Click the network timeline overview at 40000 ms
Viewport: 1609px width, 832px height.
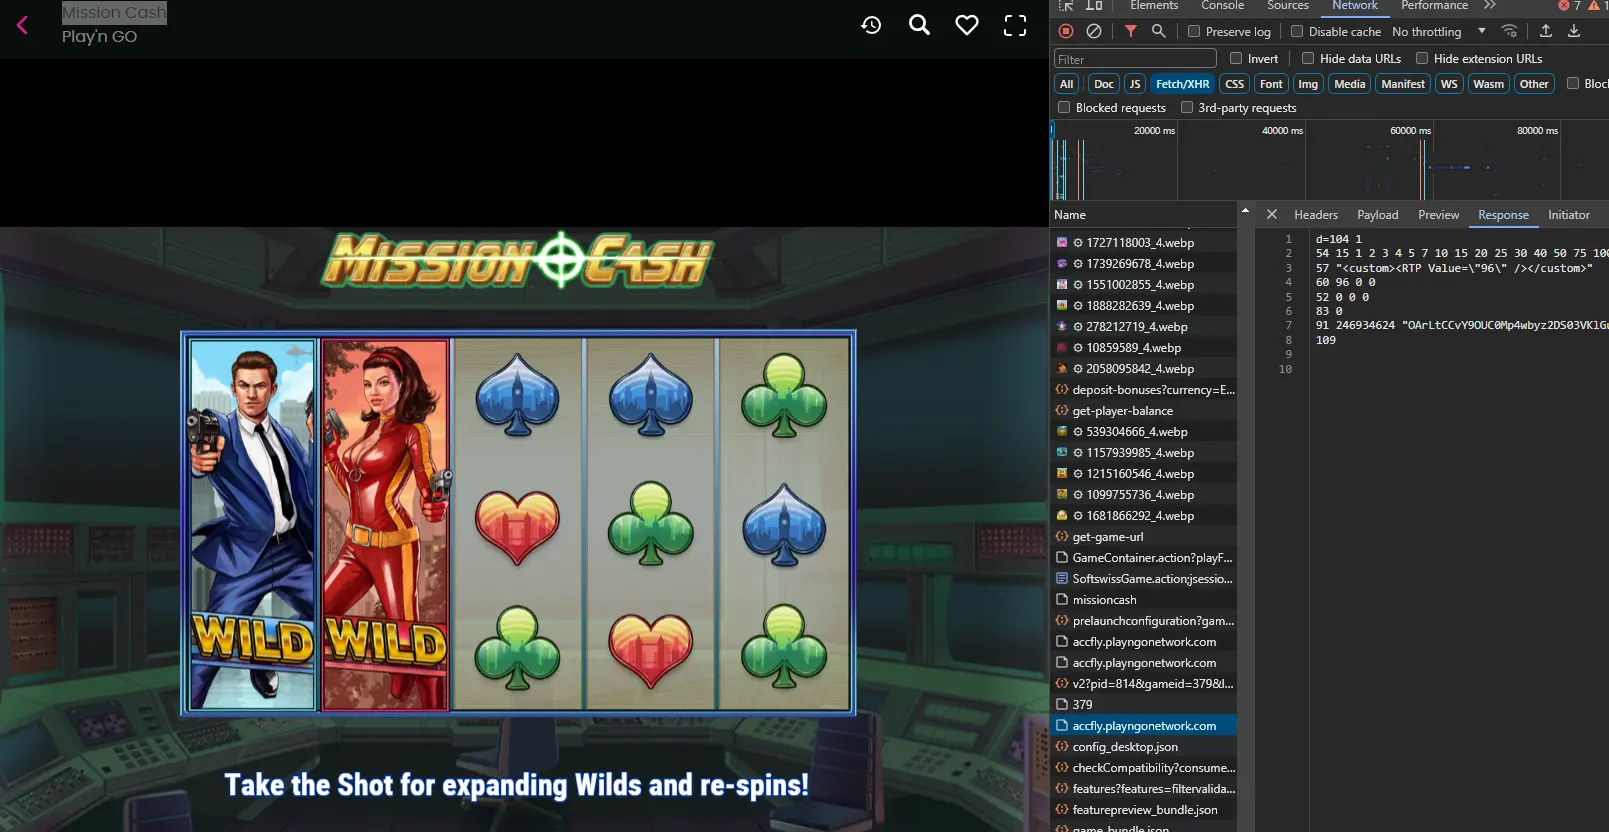pos(1304,160)
